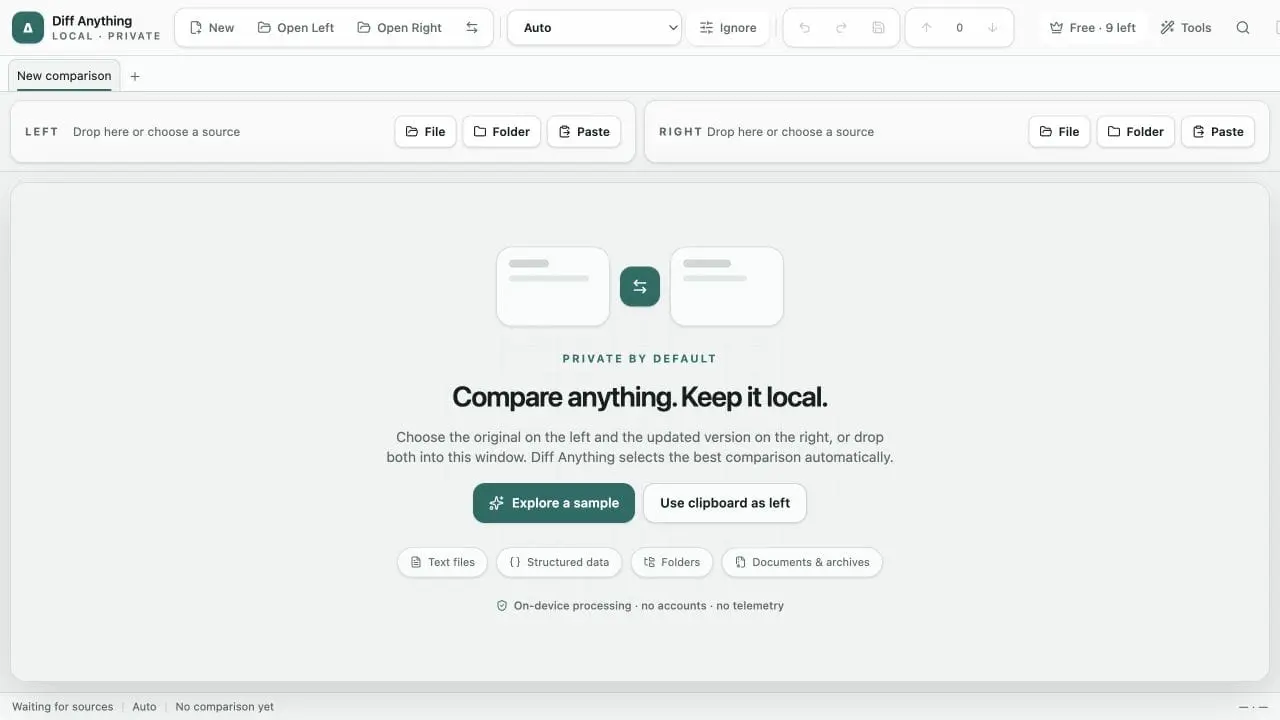Image resolution: width=1280 pixels, height=720 pixels.
Task: Choose a Folder for the LEFT source
Action: tap(502, 132)
